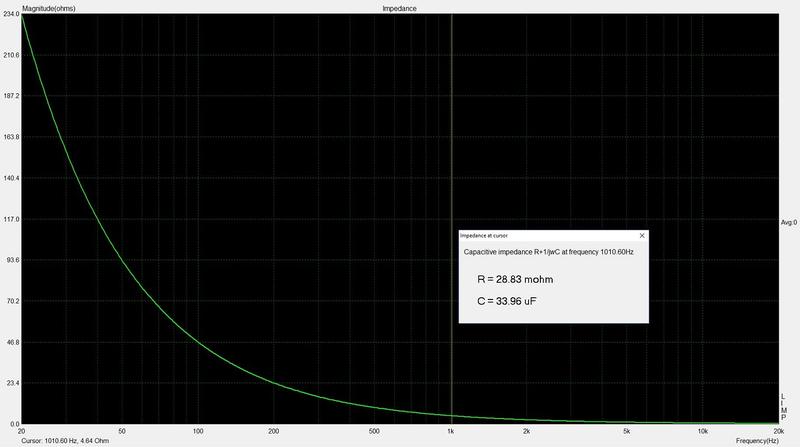This screenshot has width=800, height=447.
Task: Click the 23.4 magnitude tick label
Action: [x=12, y=383]
